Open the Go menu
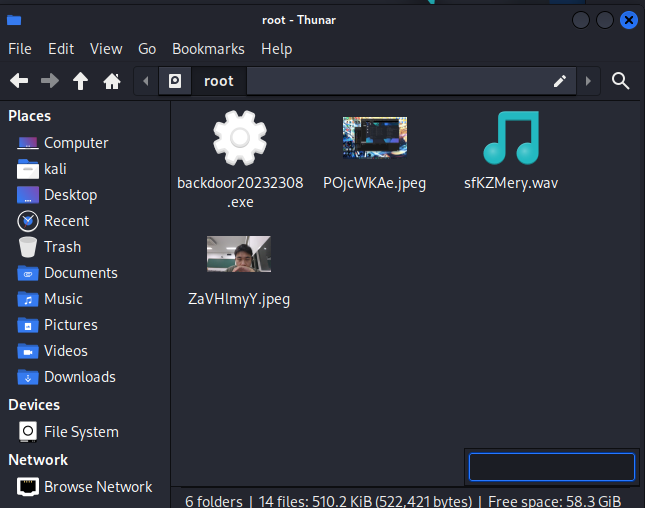Viewport: 645px width, 508px height. click(147, 49)
